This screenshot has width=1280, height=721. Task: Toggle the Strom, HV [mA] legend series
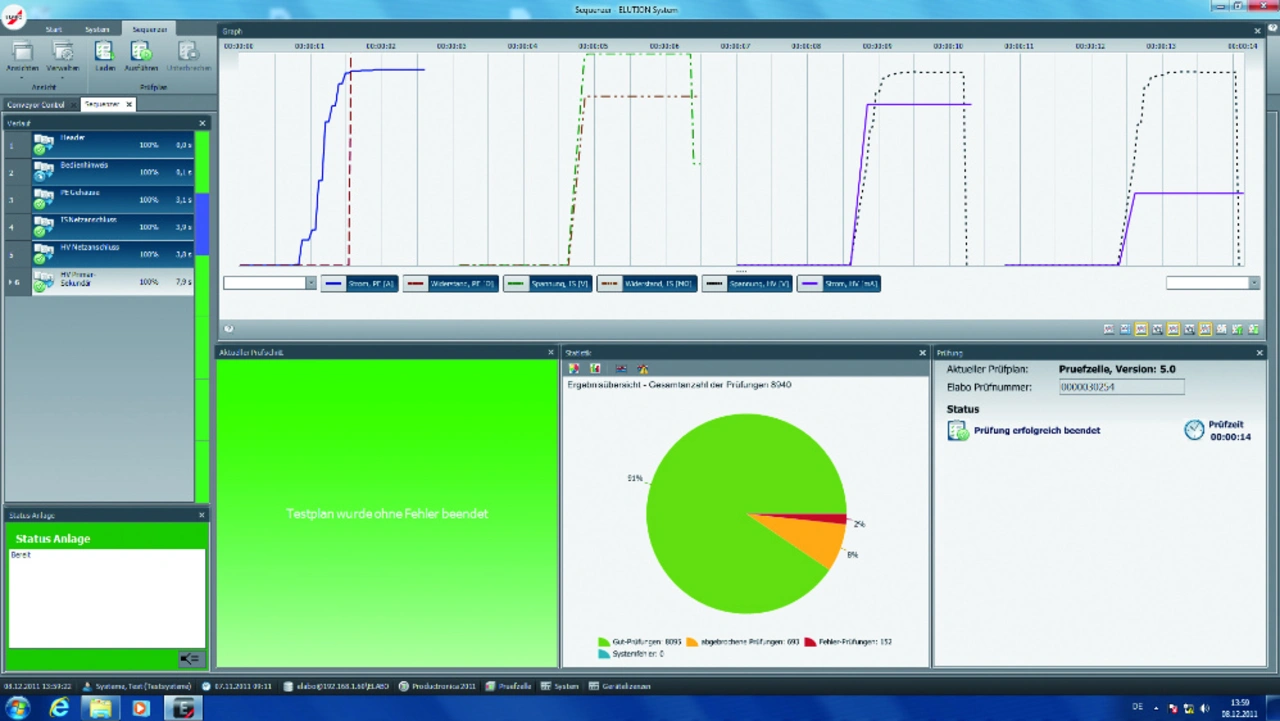coord(839,284)
